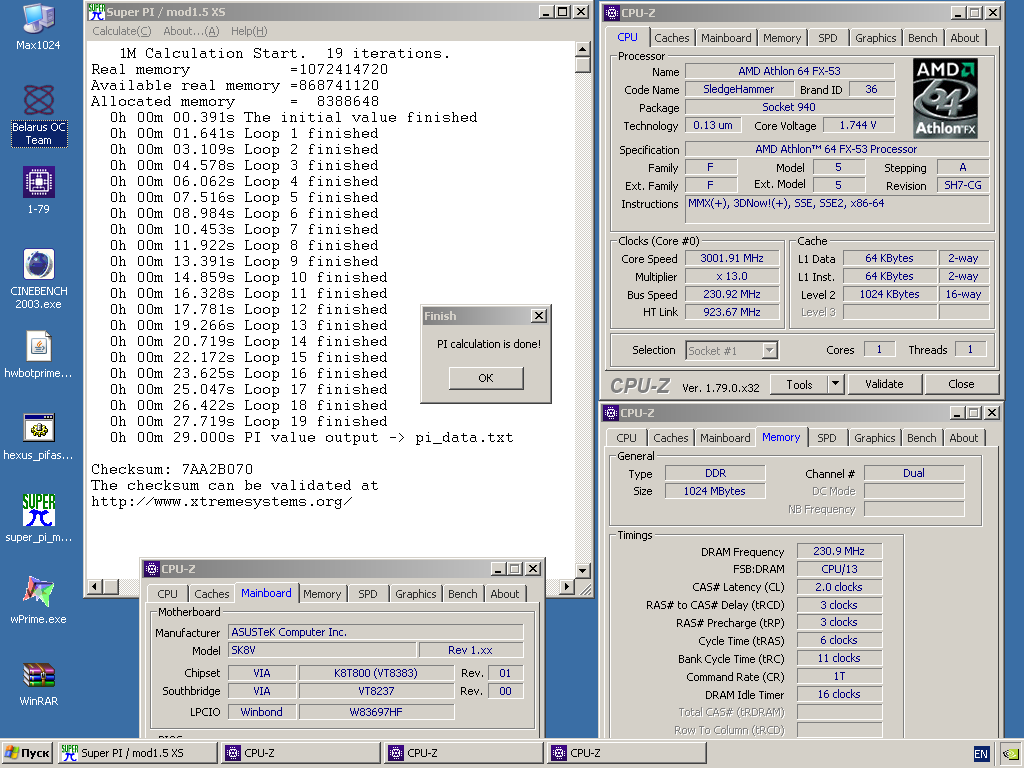Click the CAS# Latency value 2.0 clocks
Viewport: 1024px width, 768px height.
pos(839,588)
